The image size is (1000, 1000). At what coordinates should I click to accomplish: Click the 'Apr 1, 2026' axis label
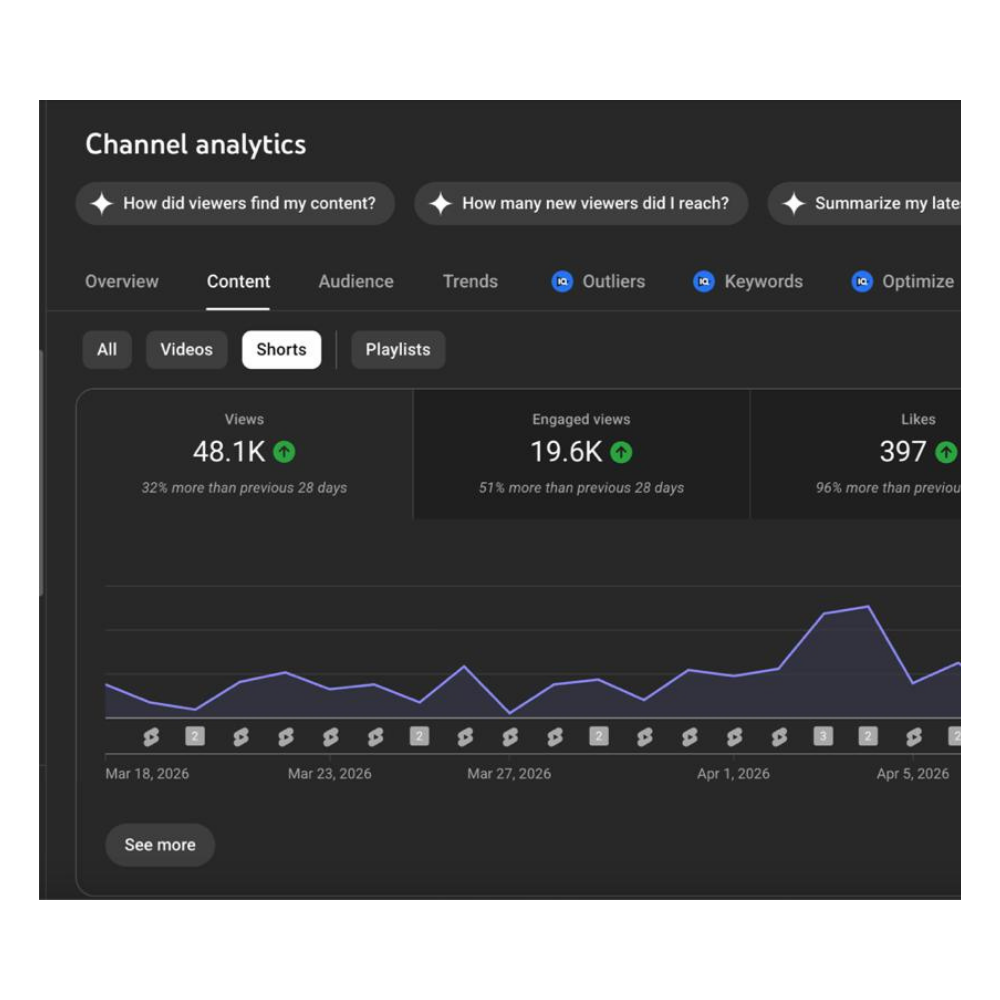tap(733, 774)
